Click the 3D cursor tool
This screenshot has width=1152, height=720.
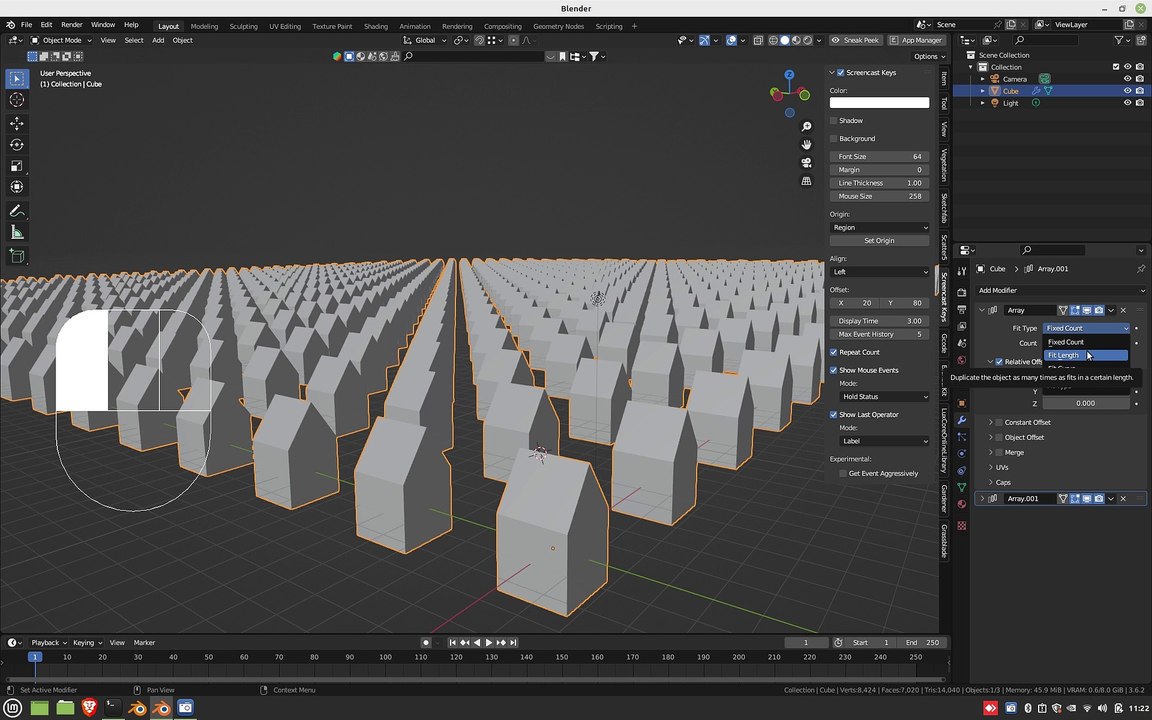[x=17, y=100]
